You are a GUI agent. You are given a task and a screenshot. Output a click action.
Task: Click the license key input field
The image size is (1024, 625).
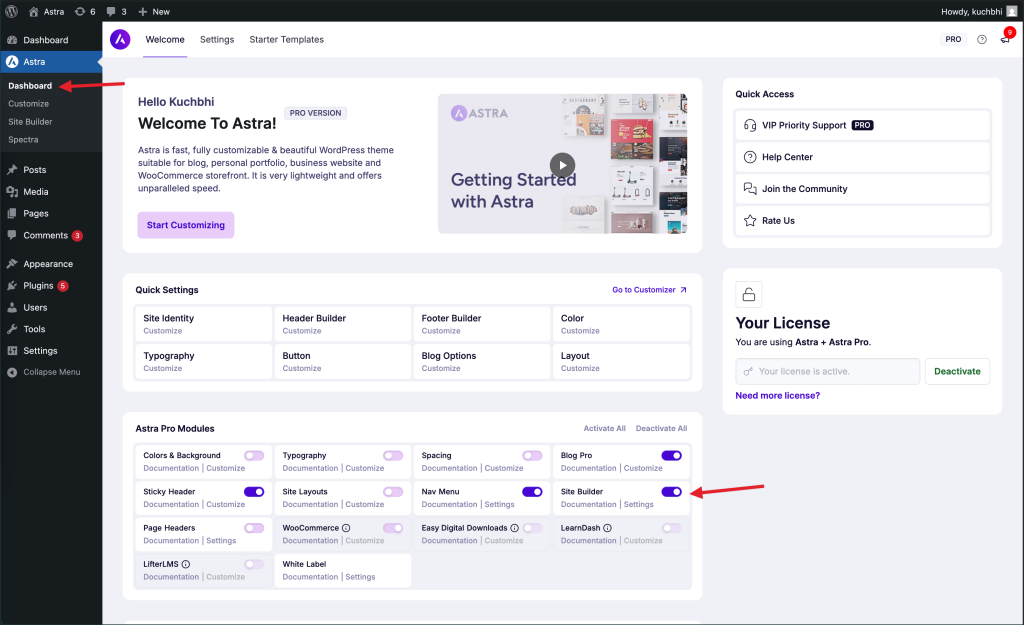coord(830,371)
